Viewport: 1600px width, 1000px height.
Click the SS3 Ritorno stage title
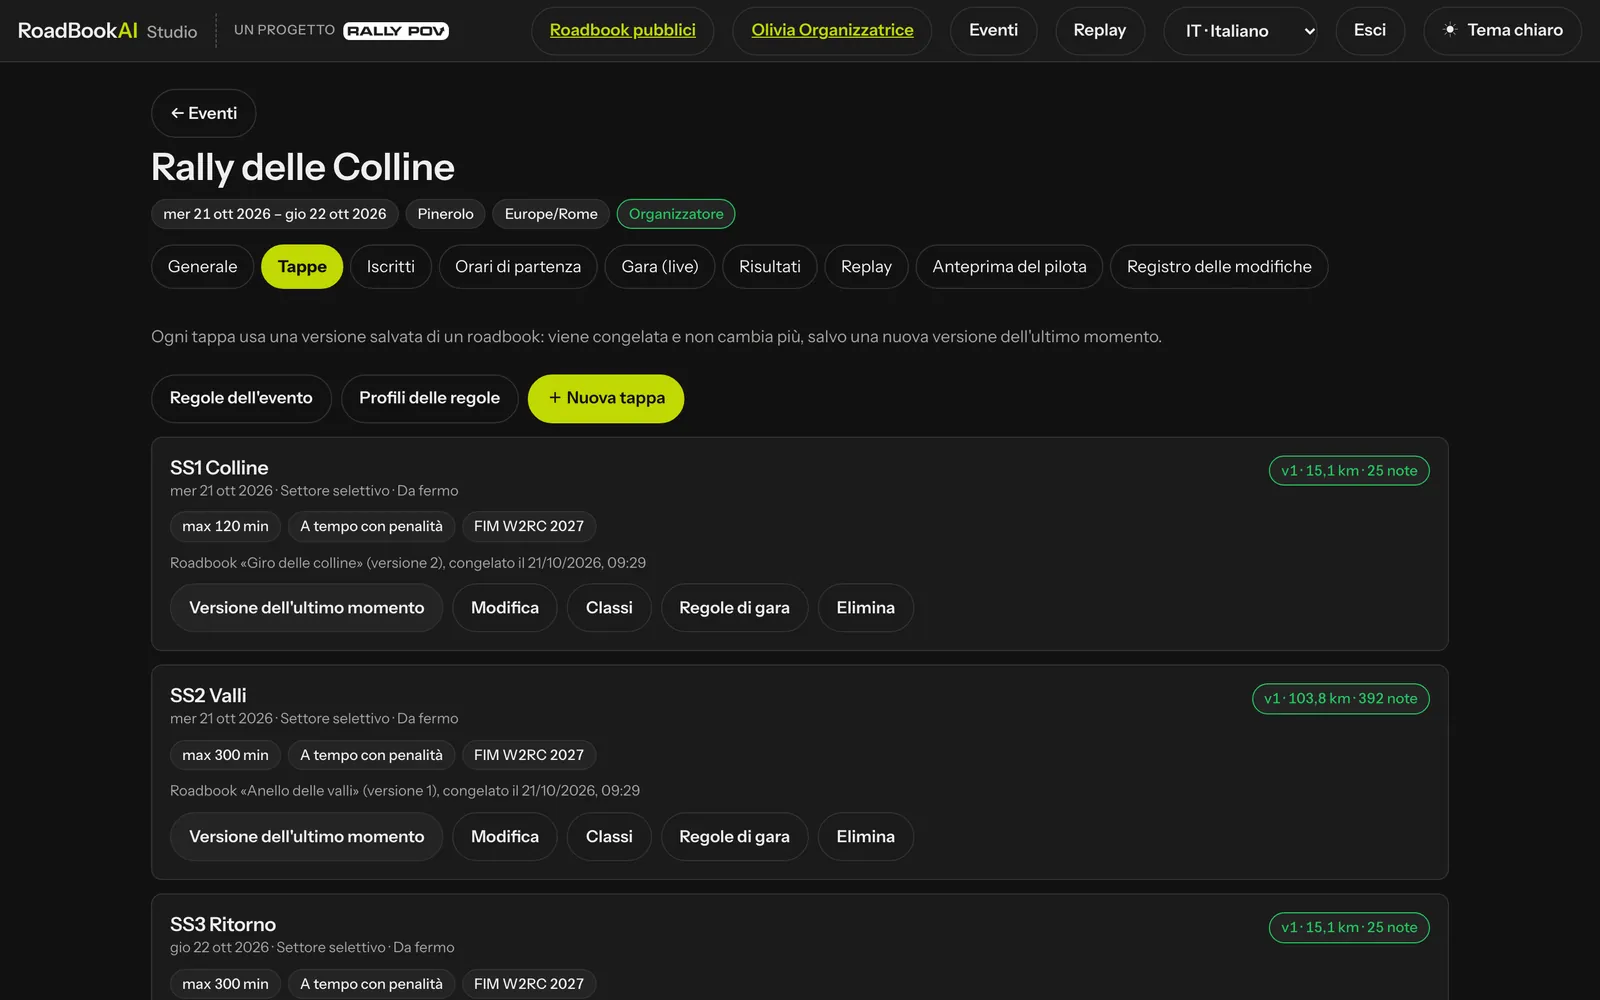coord(223,925)
